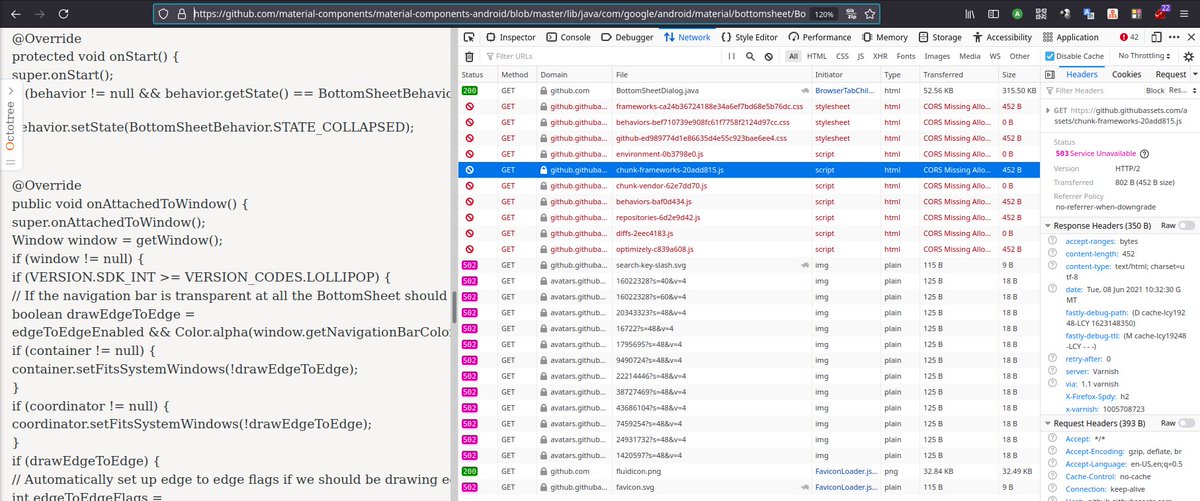Click the browser address bar URL
This screenshot has width=1200, height=501.
pos(500,15)
